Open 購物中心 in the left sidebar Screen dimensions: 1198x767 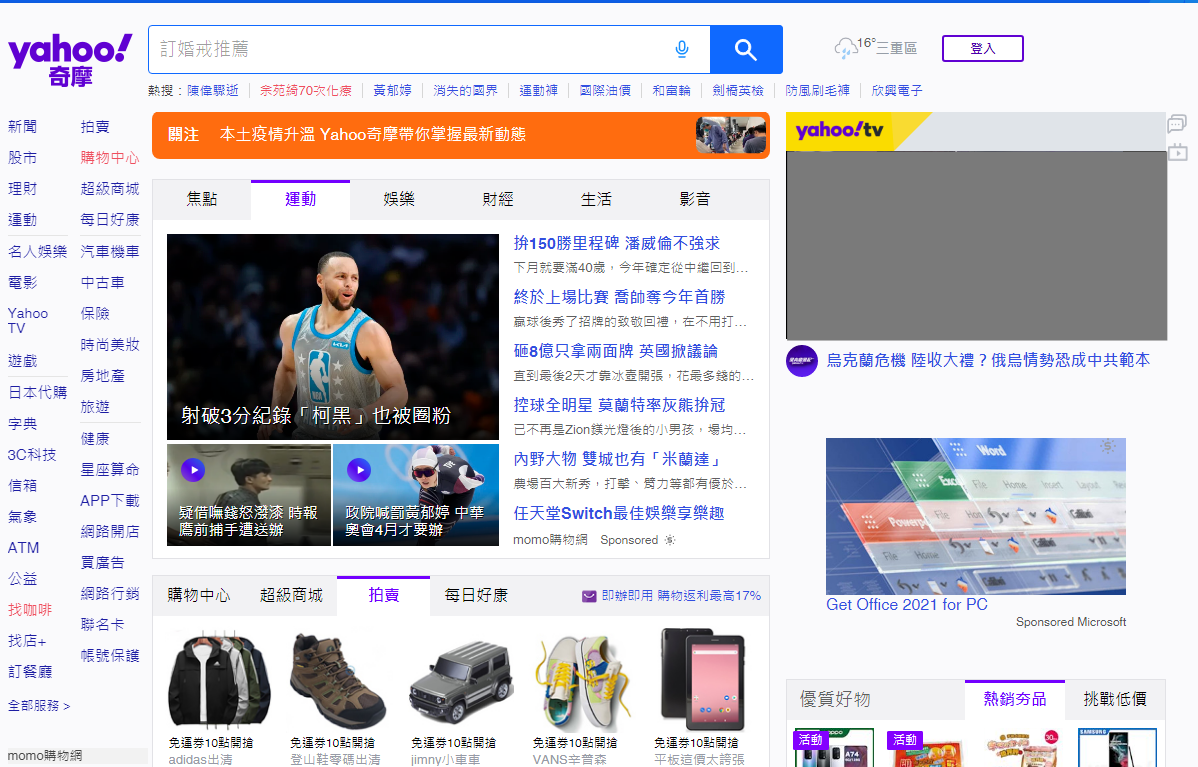click(110, 158)
